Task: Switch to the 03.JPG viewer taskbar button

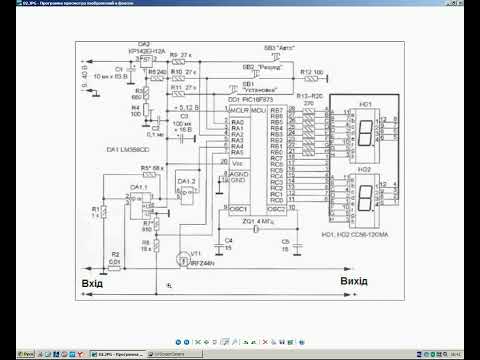Action: coord(117,354)
